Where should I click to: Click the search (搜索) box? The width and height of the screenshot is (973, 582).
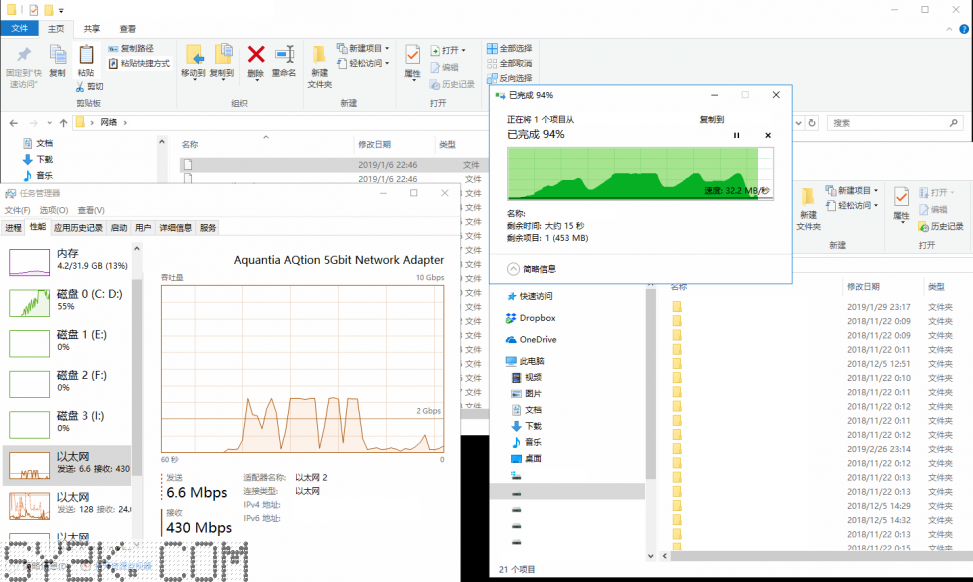click(x=894, y=123)
